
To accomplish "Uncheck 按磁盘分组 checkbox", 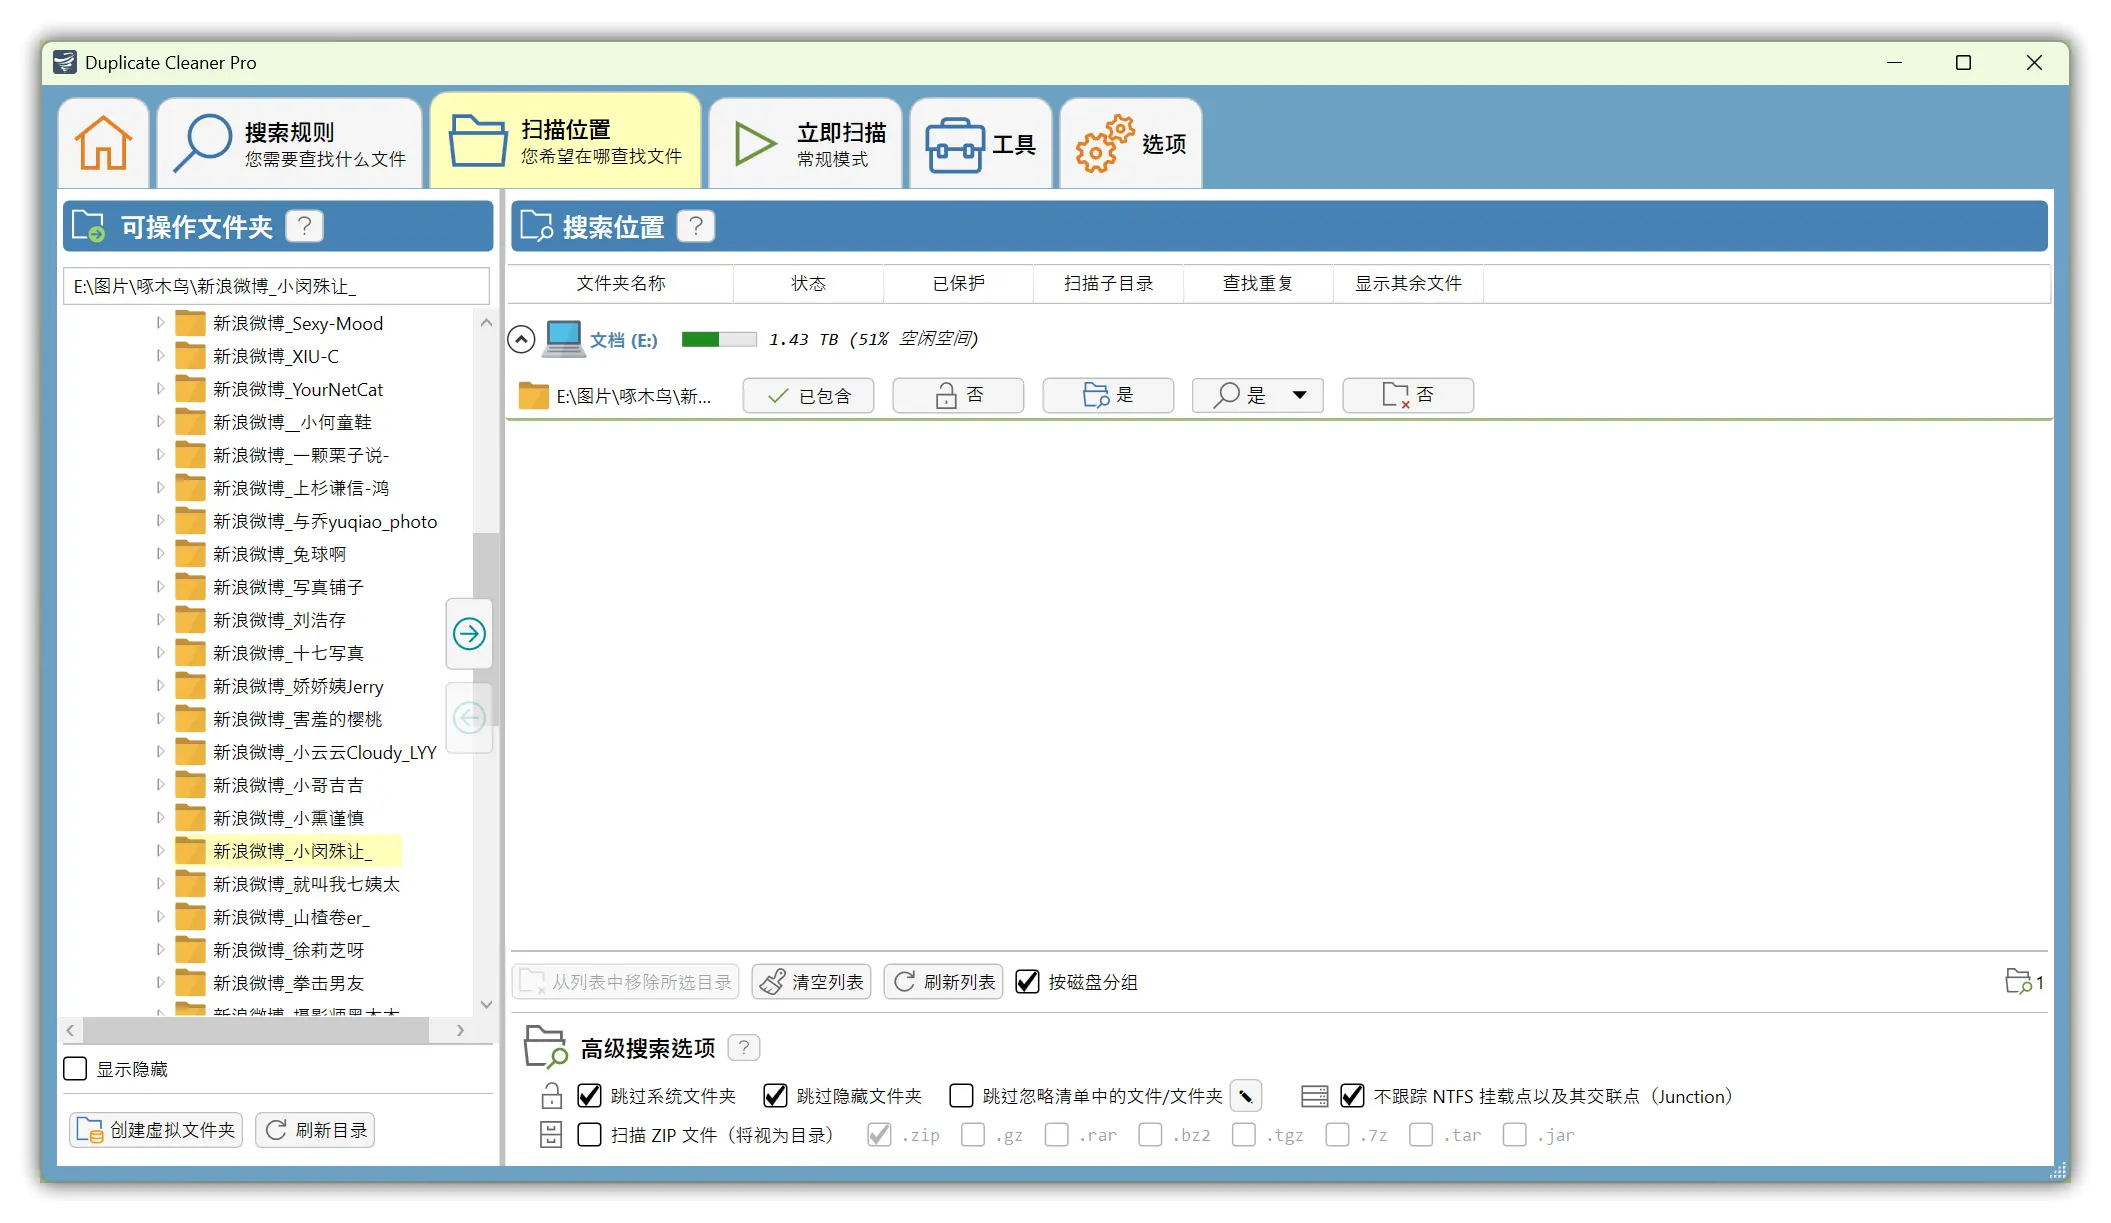I will (x=1027, y=982).
